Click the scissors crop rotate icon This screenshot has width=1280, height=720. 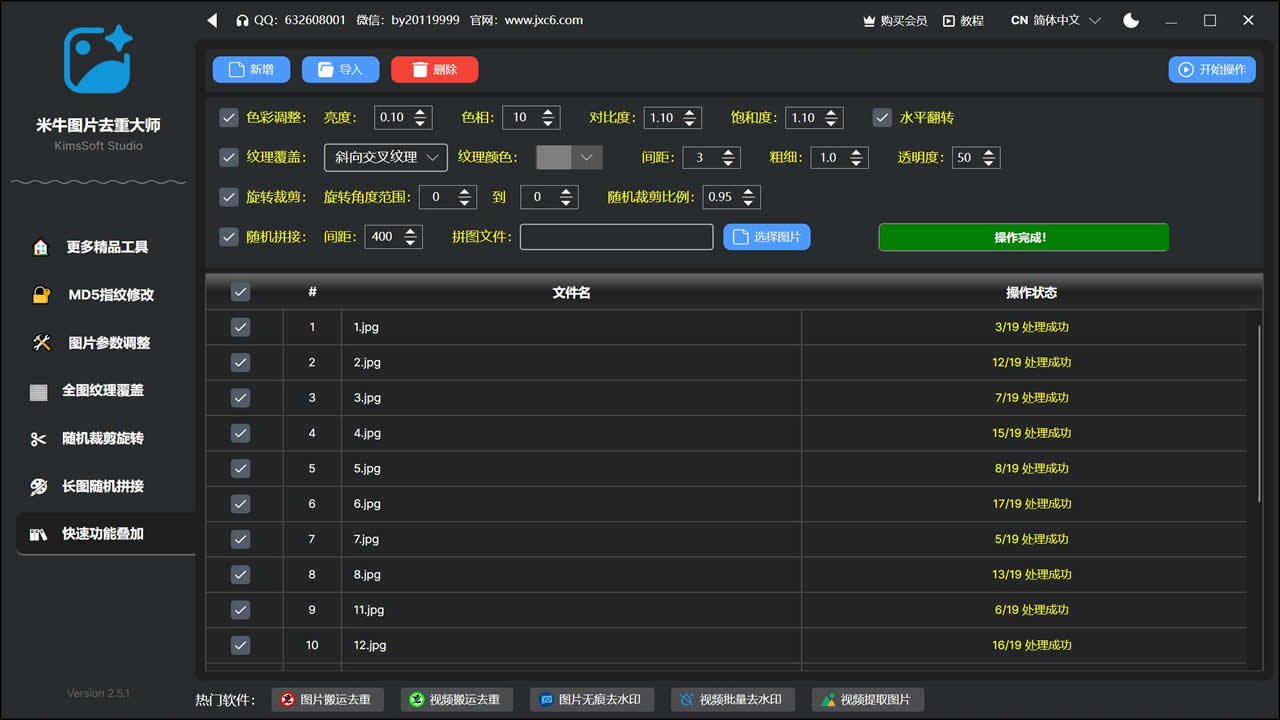point(39,439)
